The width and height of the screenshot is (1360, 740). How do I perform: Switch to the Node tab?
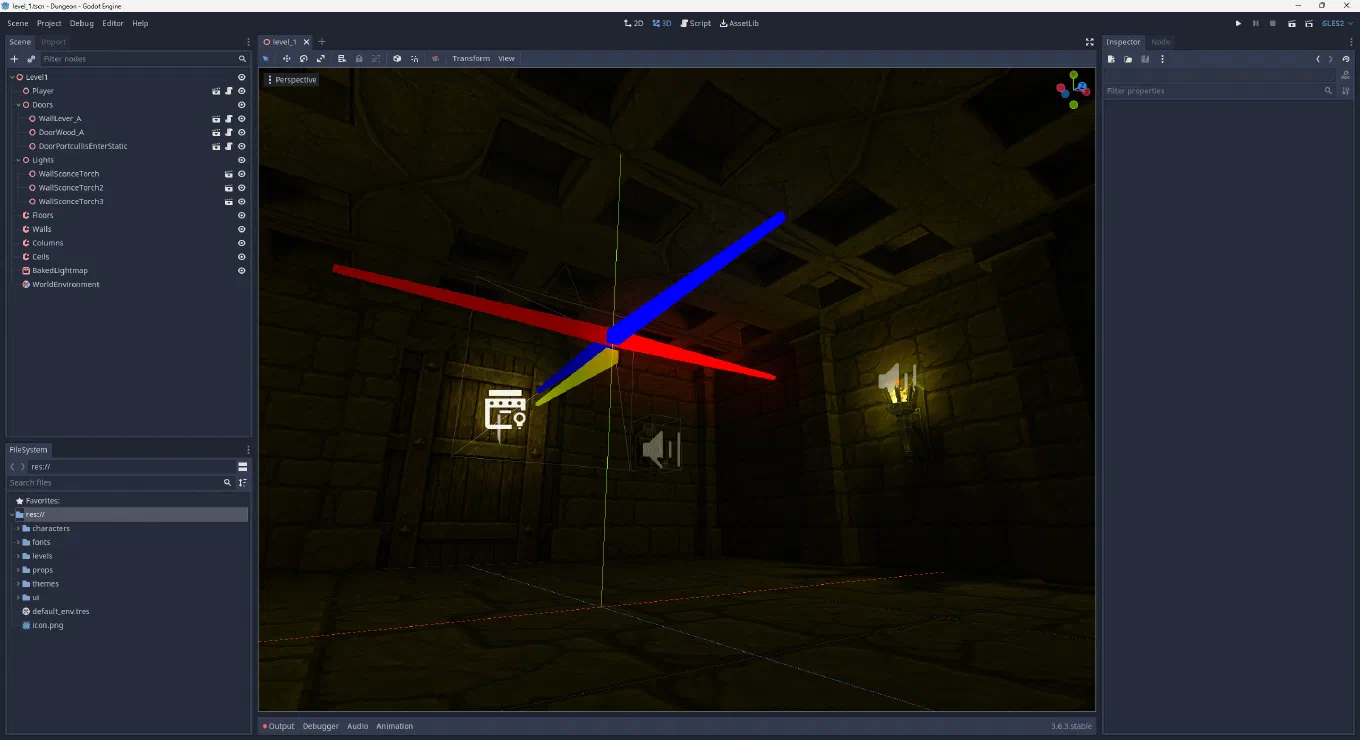point(1160,42)
